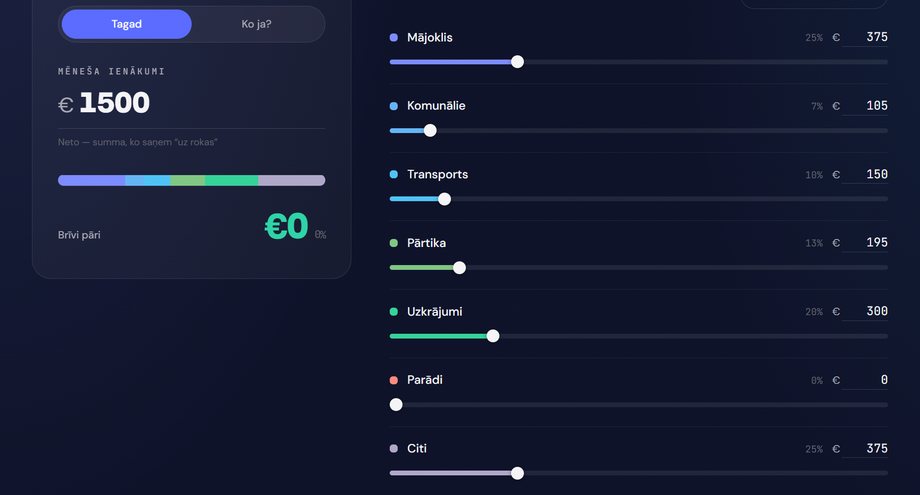
Task: Click the Pārtika slider handle
Action: (x=459, y=268)
